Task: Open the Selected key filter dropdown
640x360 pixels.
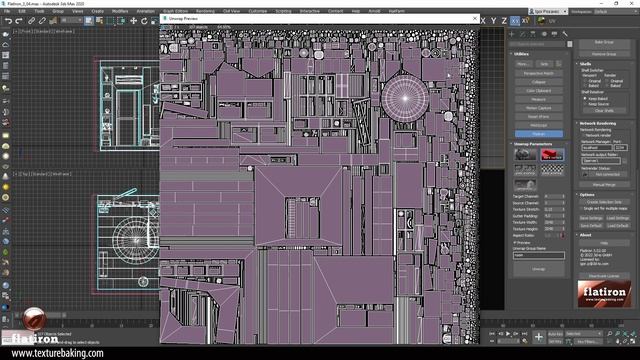Action: pos(584,334)
